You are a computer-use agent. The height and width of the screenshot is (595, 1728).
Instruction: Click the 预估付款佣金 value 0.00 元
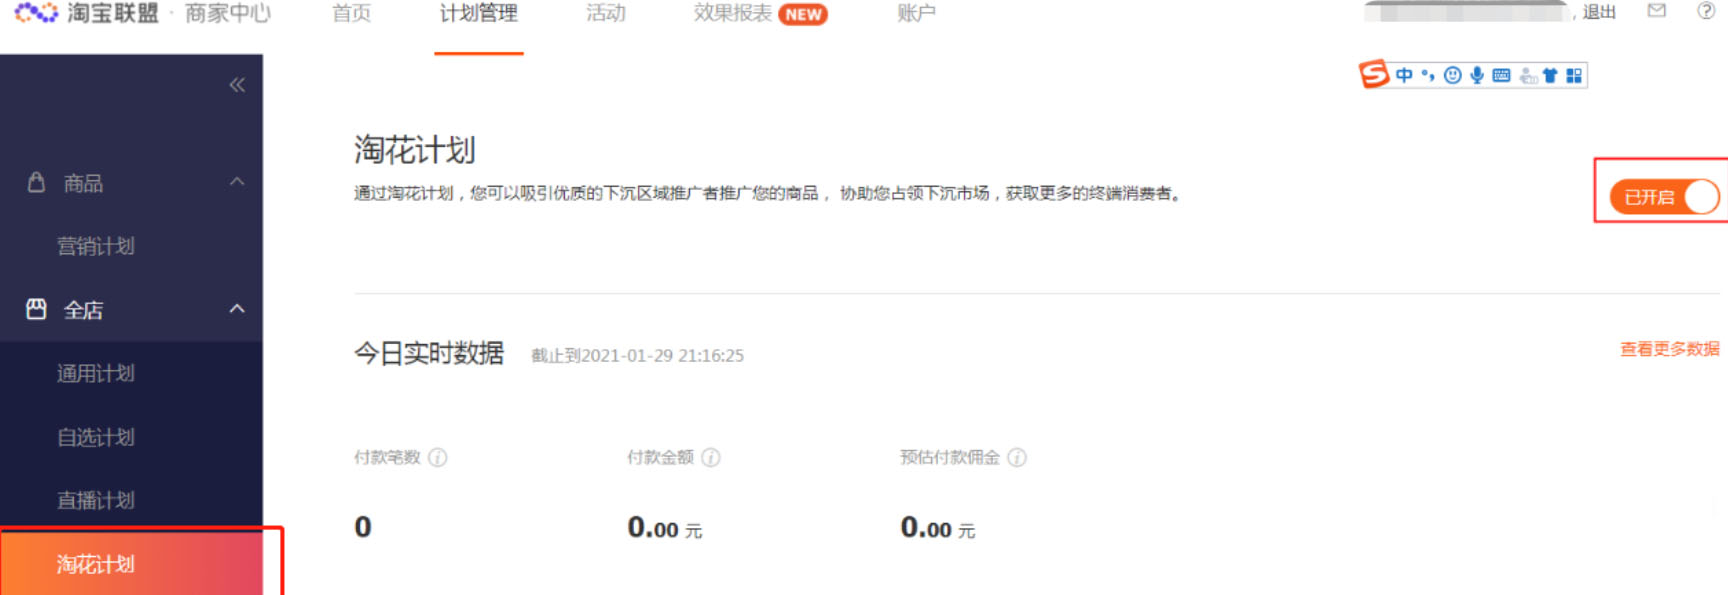pos(938,527)
